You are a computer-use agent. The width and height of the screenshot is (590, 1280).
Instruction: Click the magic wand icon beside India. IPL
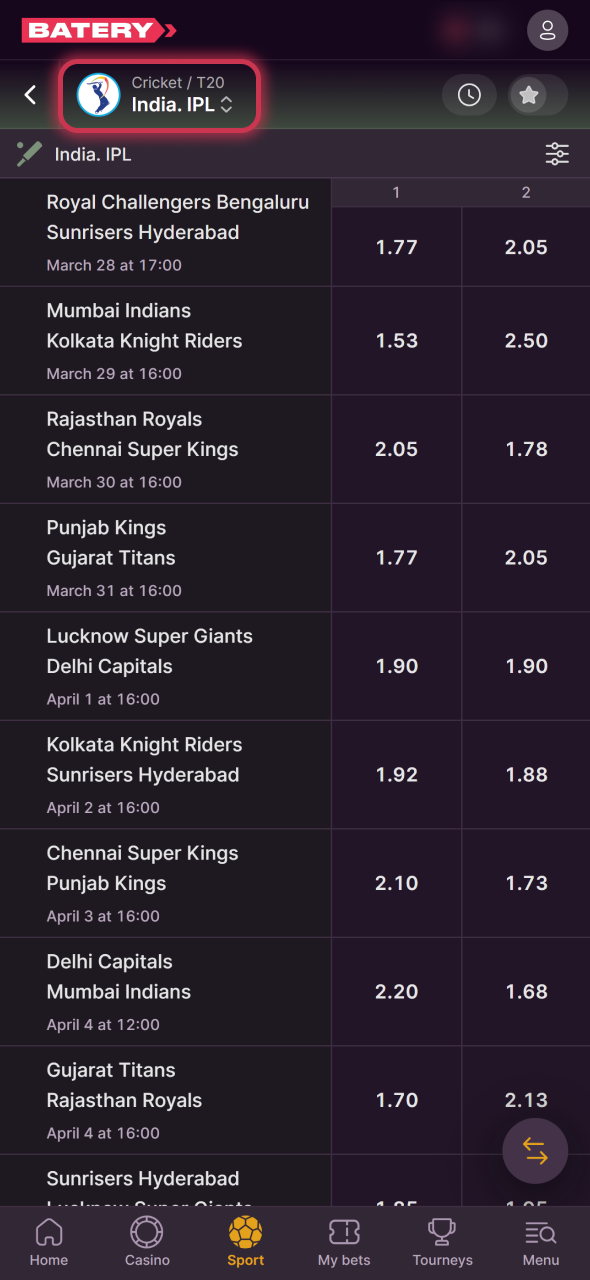[28, 154]
